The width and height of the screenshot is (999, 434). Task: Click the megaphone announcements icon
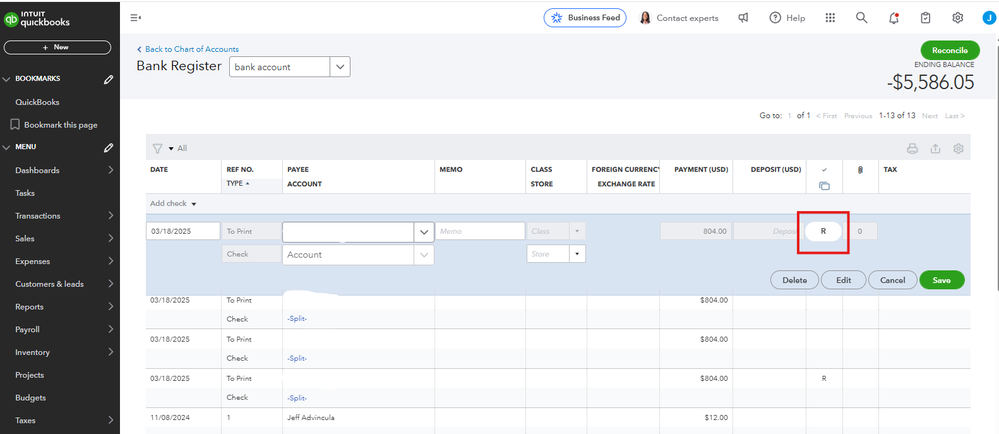(743, 18)
